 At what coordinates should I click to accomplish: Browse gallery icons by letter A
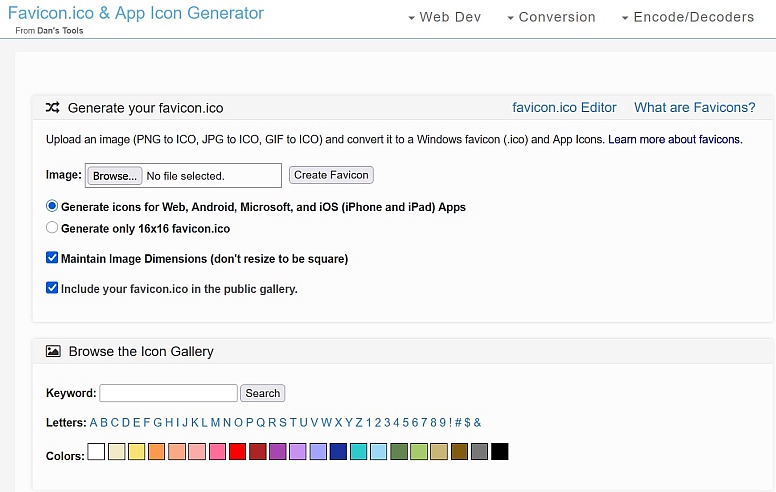94,423
